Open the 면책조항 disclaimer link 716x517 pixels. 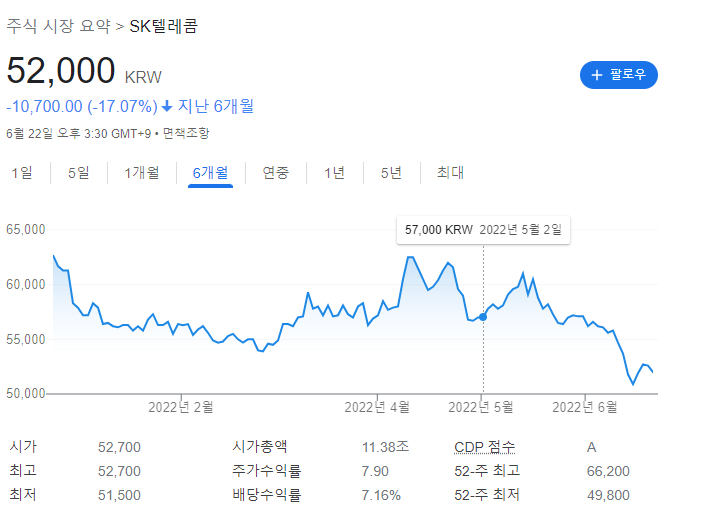(186, 133)
